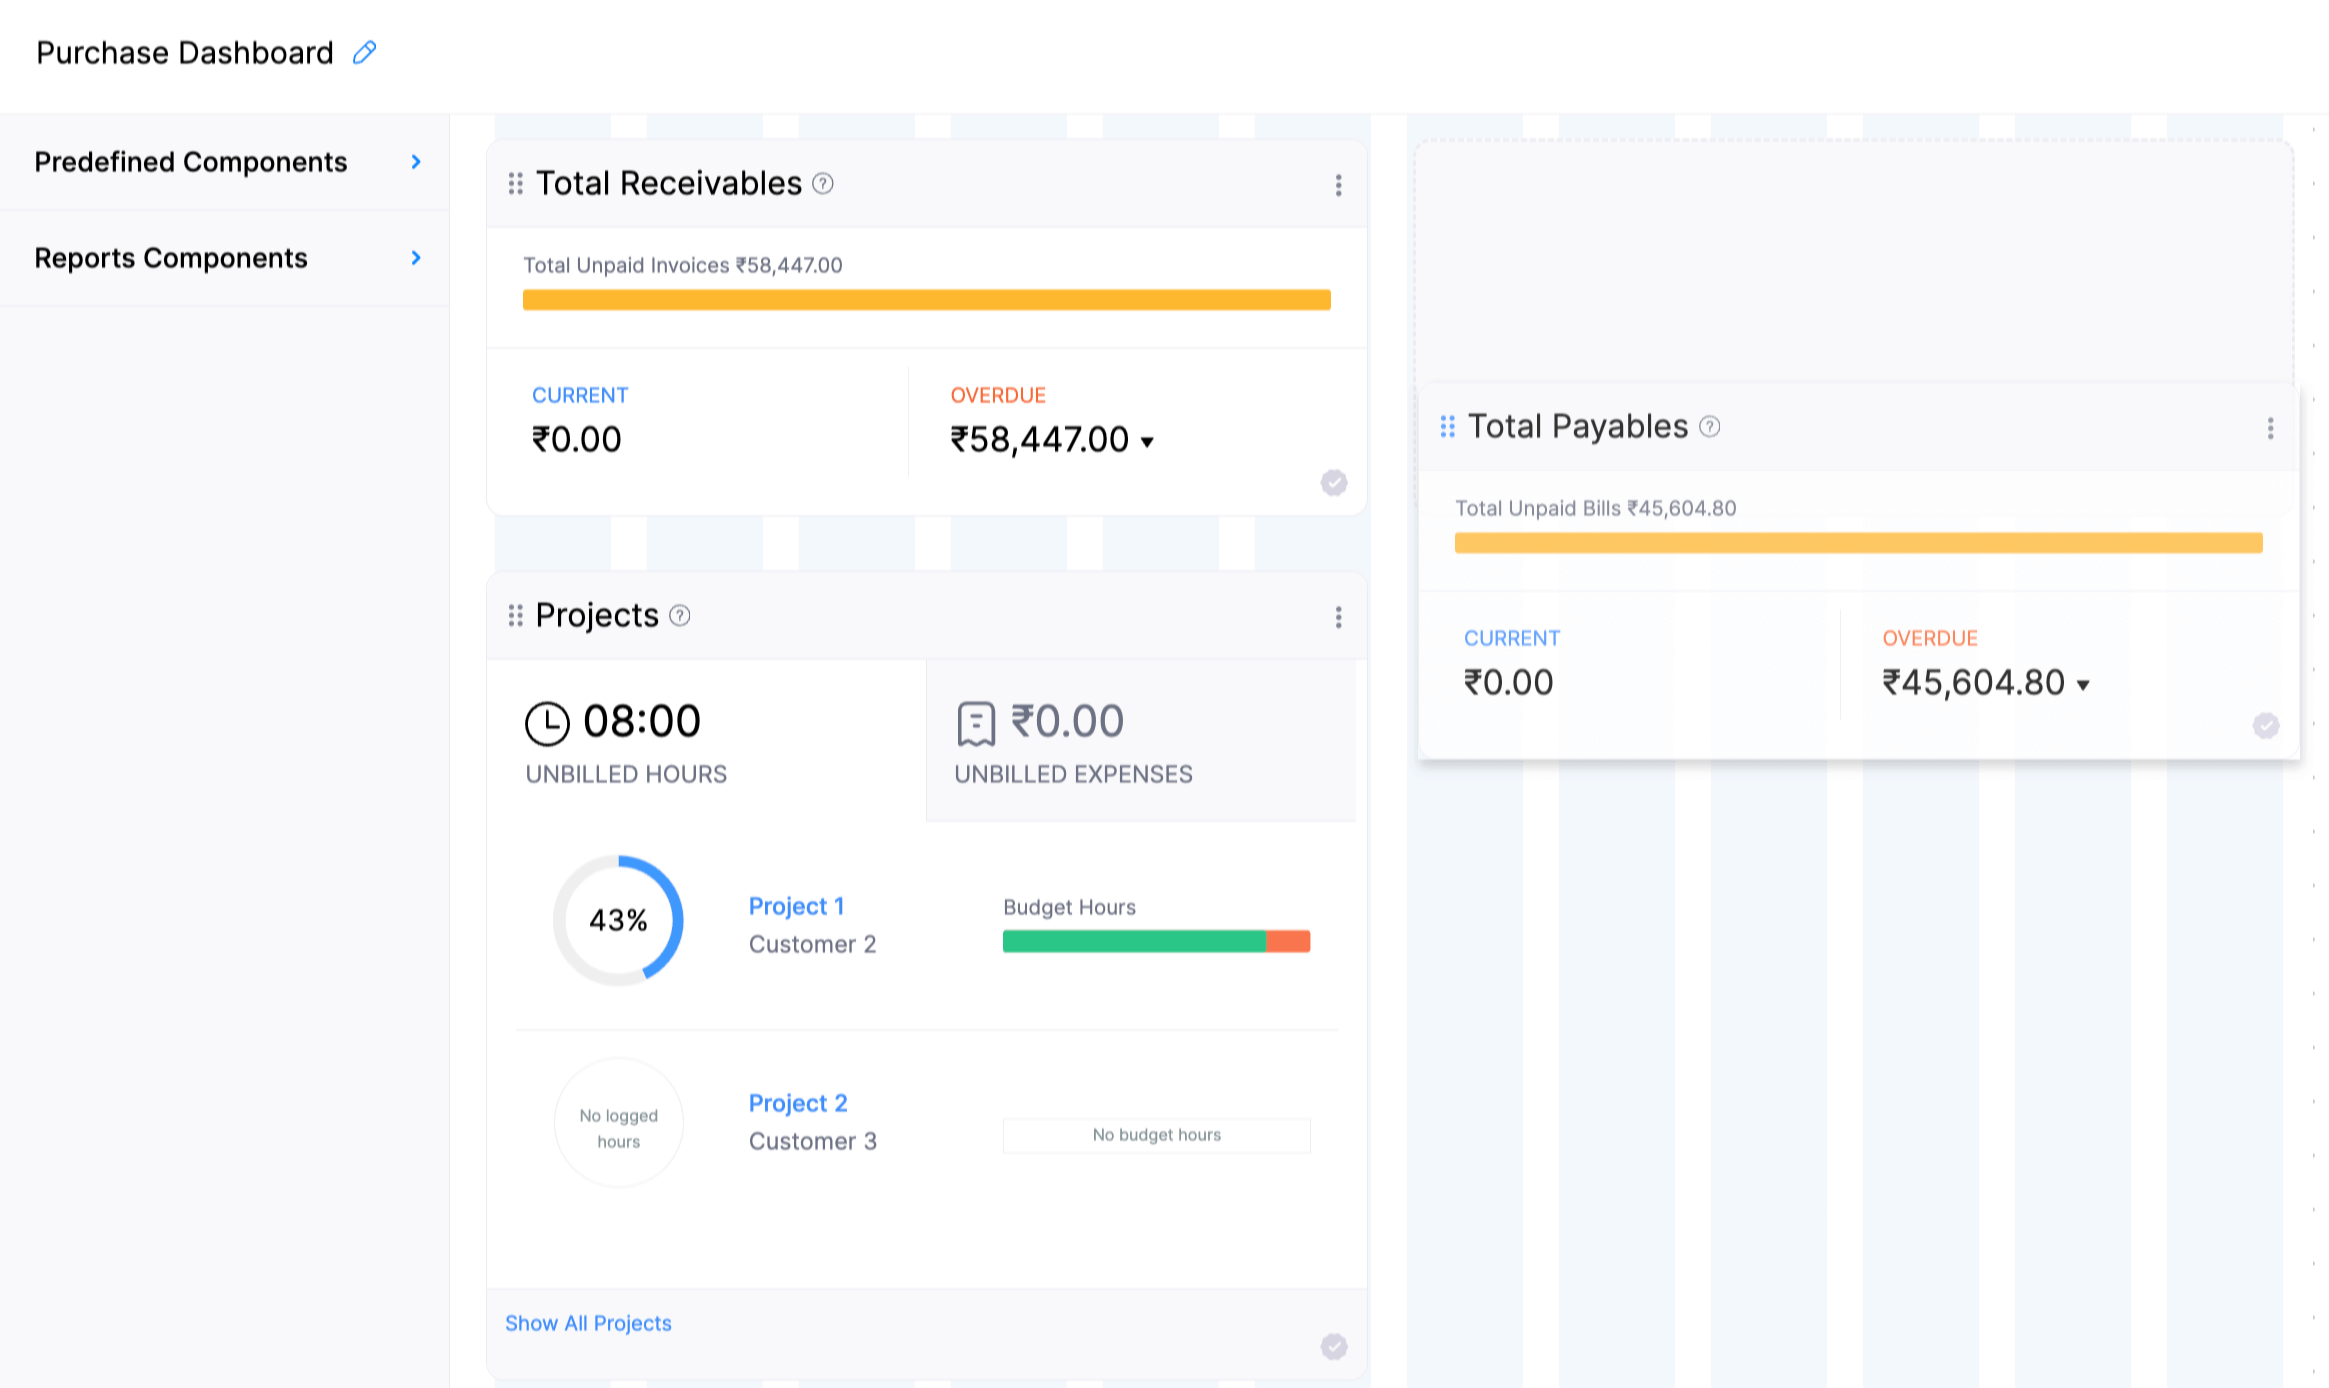Click the pencil edit icon beside Purchase Dashboard
Screen dimensions: 2329x1388
[x=365, y=52]
